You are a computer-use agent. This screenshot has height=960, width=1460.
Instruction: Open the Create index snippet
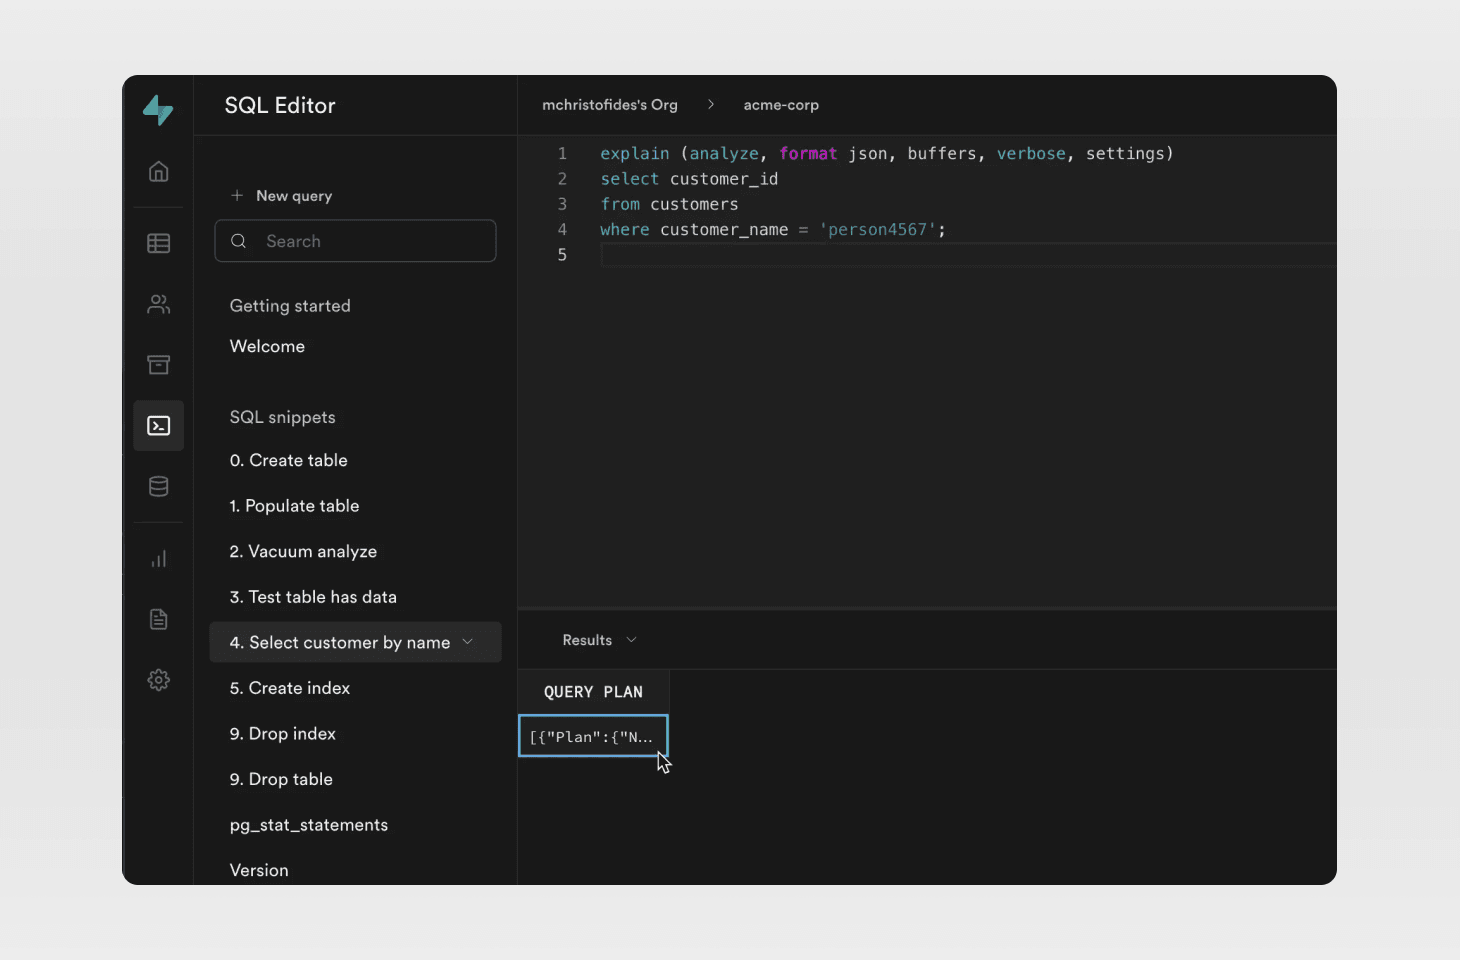(x=290, y=688)
